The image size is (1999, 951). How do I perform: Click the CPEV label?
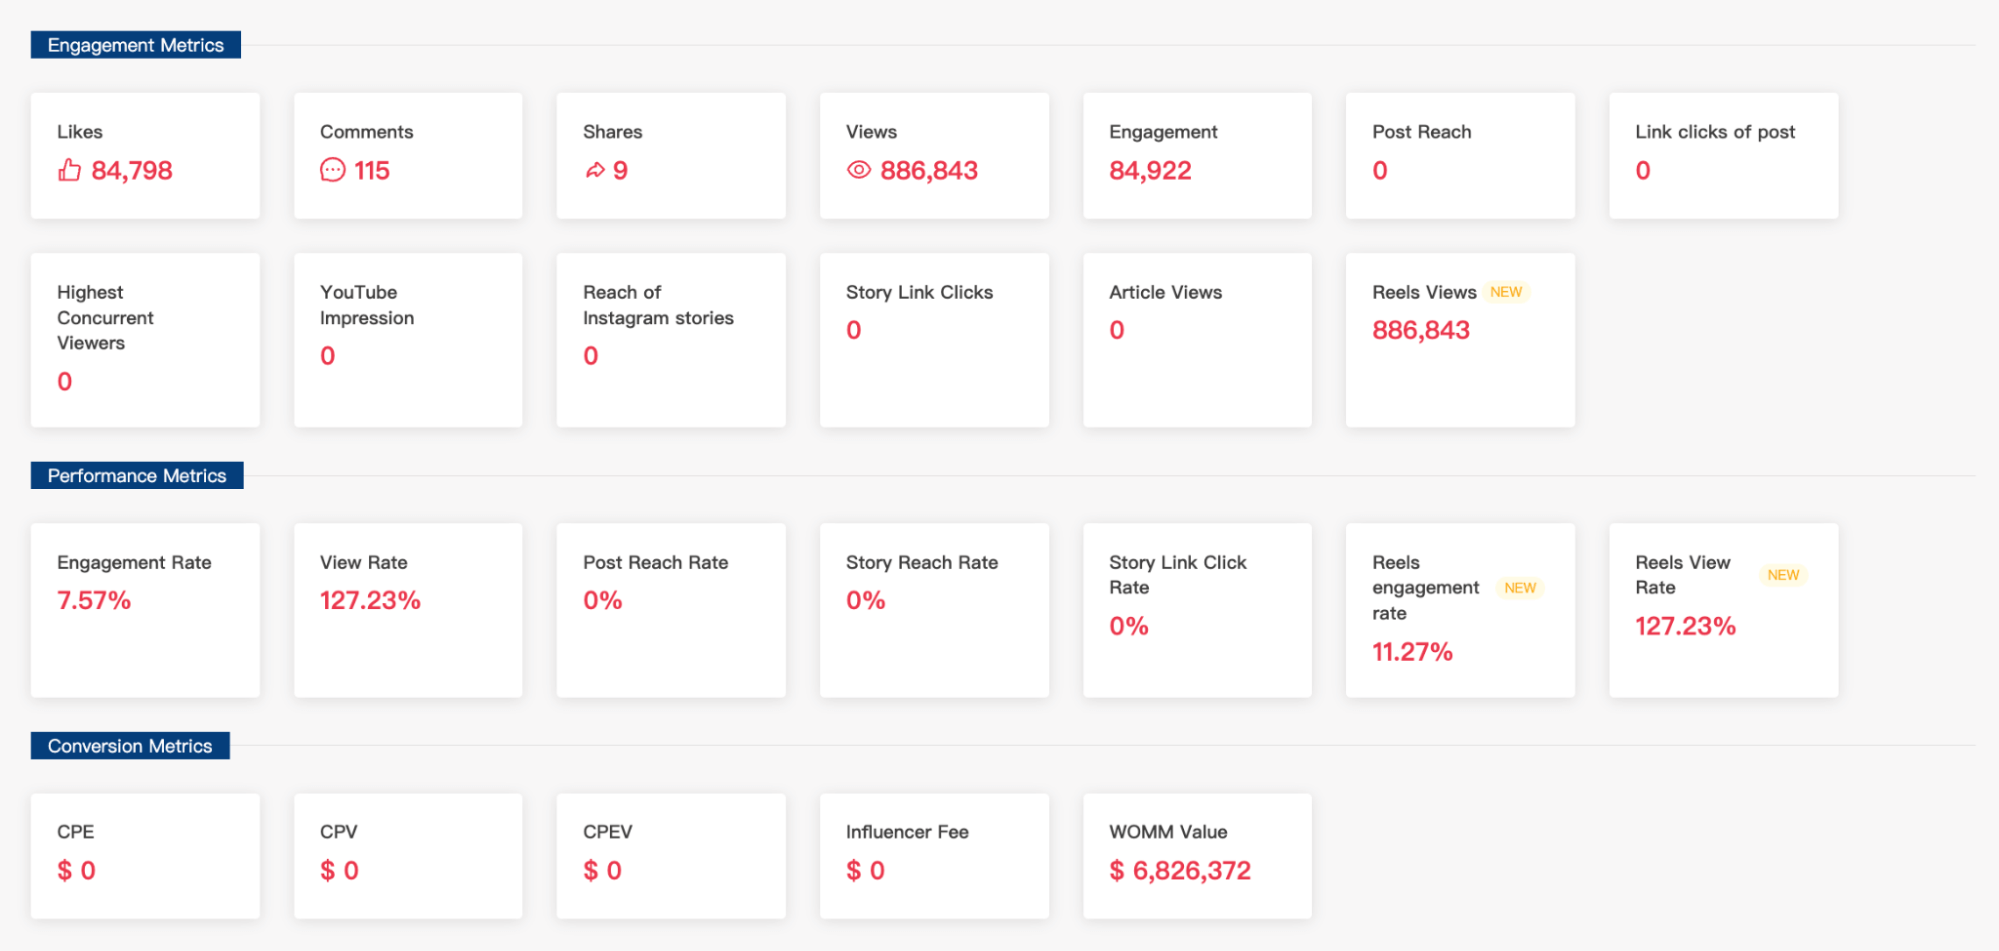click(x=607, y=832)
